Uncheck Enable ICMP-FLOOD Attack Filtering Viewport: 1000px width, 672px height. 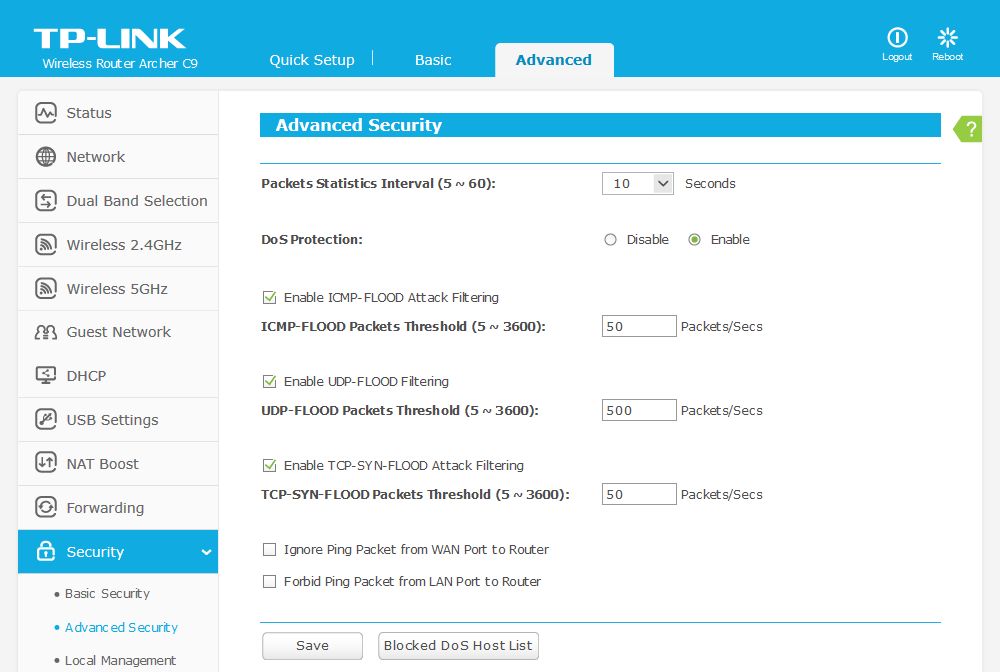pyautogui.click(x=270, y=298)
